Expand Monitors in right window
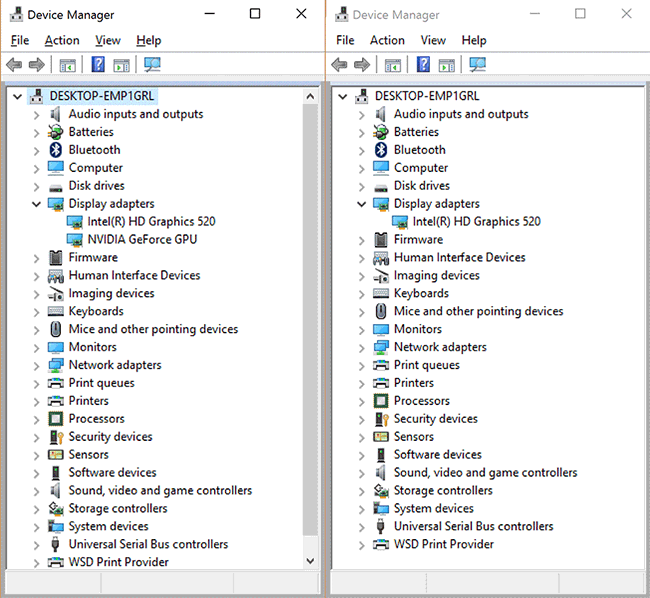This screenshot has width=650, height=598. [x=362, y=330]
